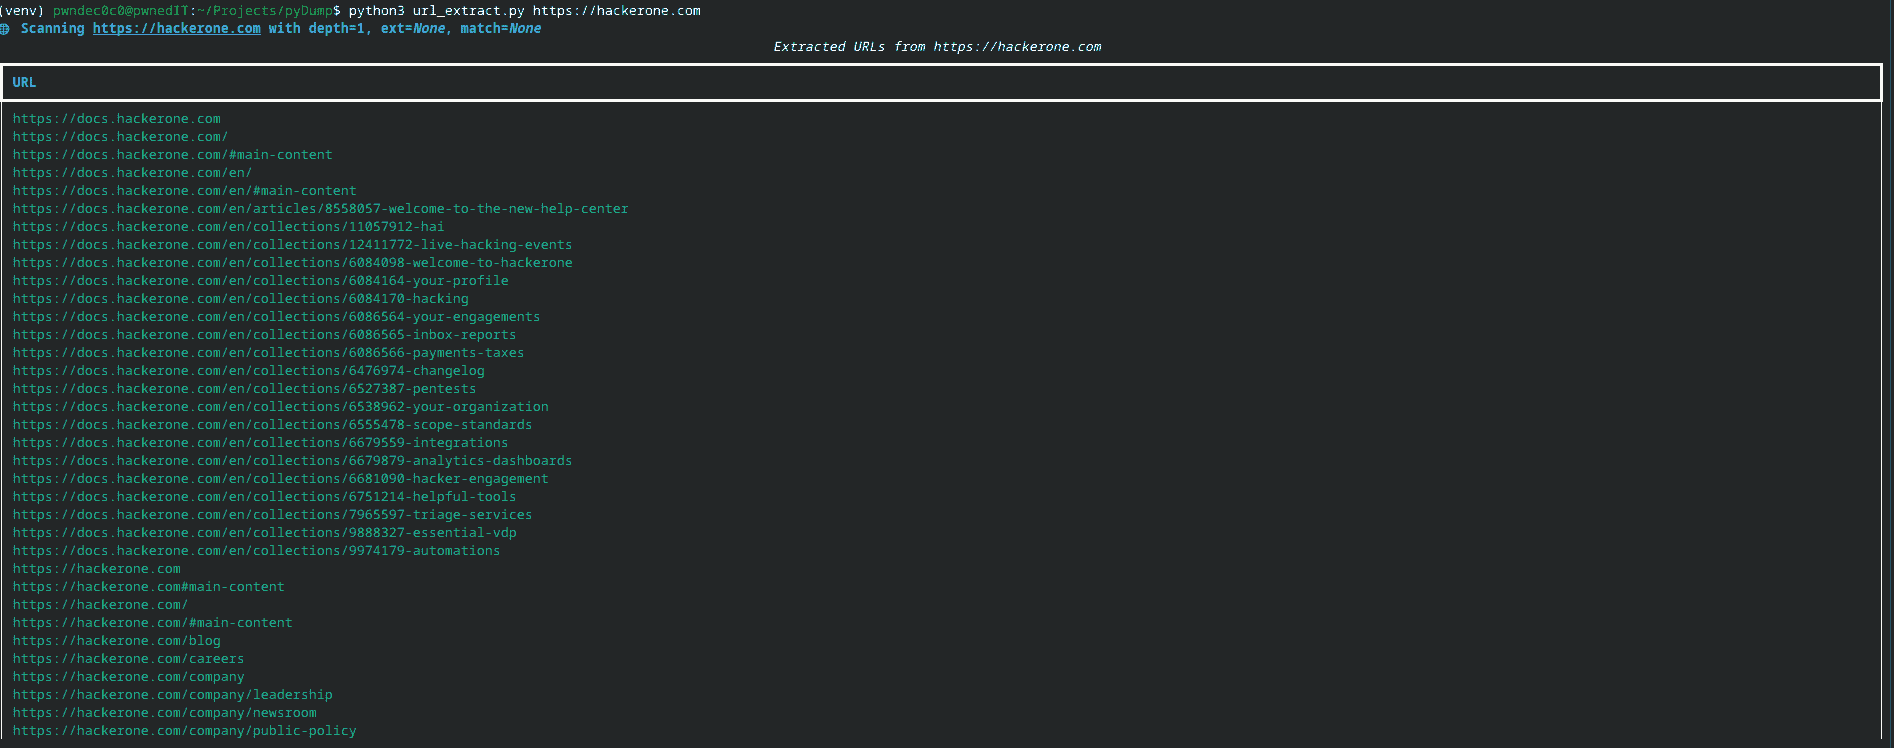Open the welcome-to-the-new-help-center article URL
Viewport: 1894px width, 748px height.
321,209
